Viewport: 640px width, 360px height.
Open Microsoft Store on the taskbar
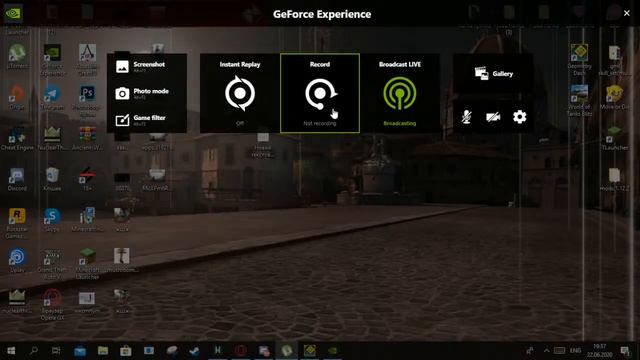tap(125, 351)
